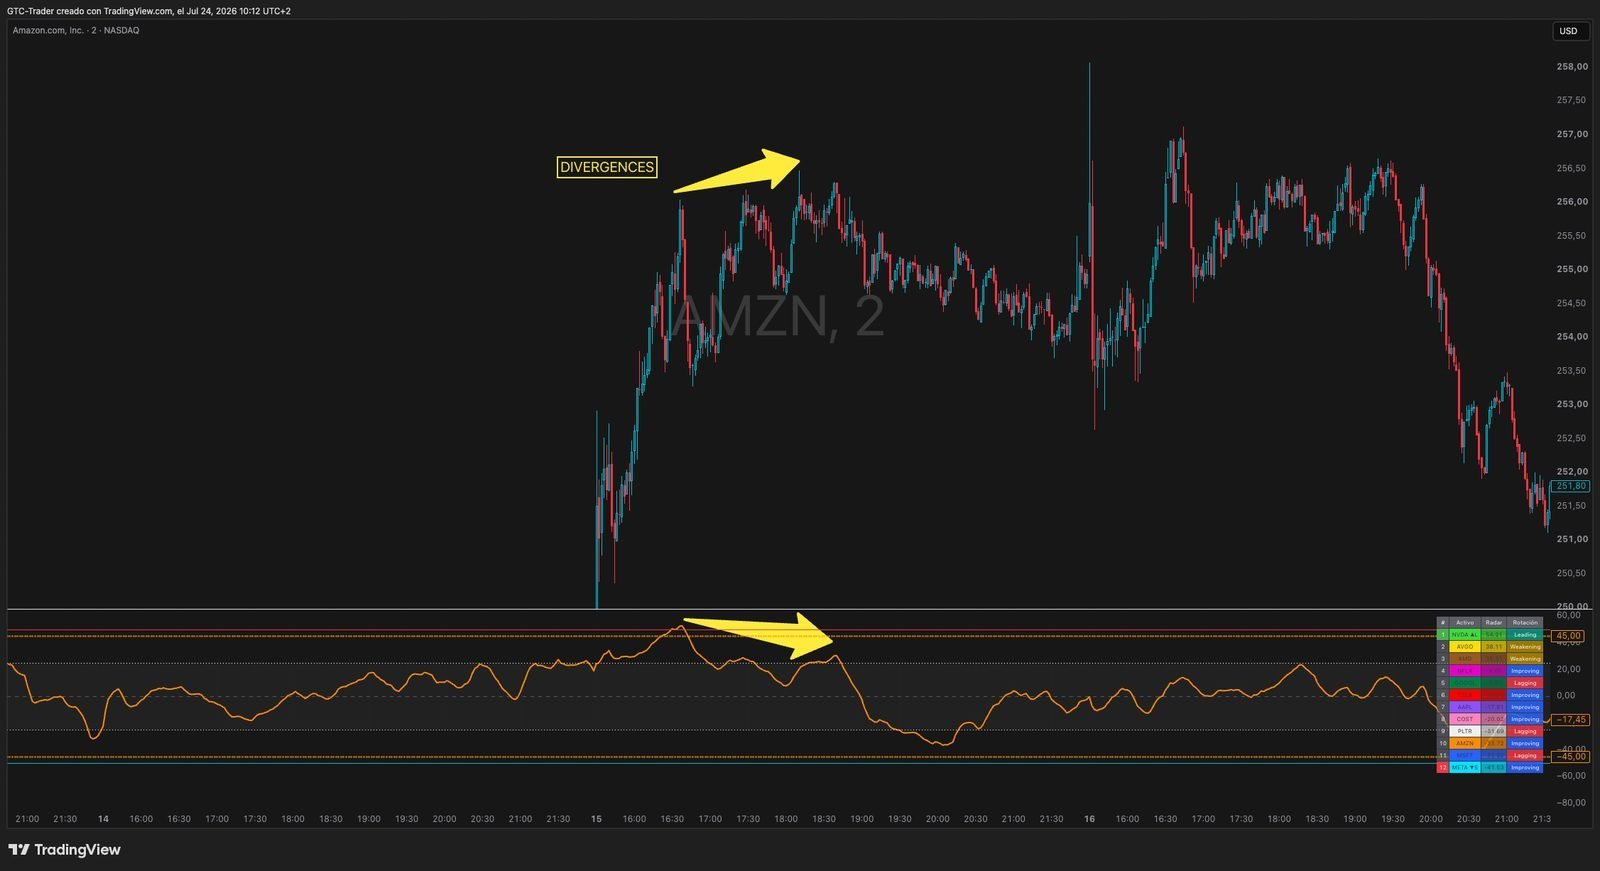Screen dimensions: 1600x871
Task: Click the 256,00 price axis label
Action: point(1572,202)
